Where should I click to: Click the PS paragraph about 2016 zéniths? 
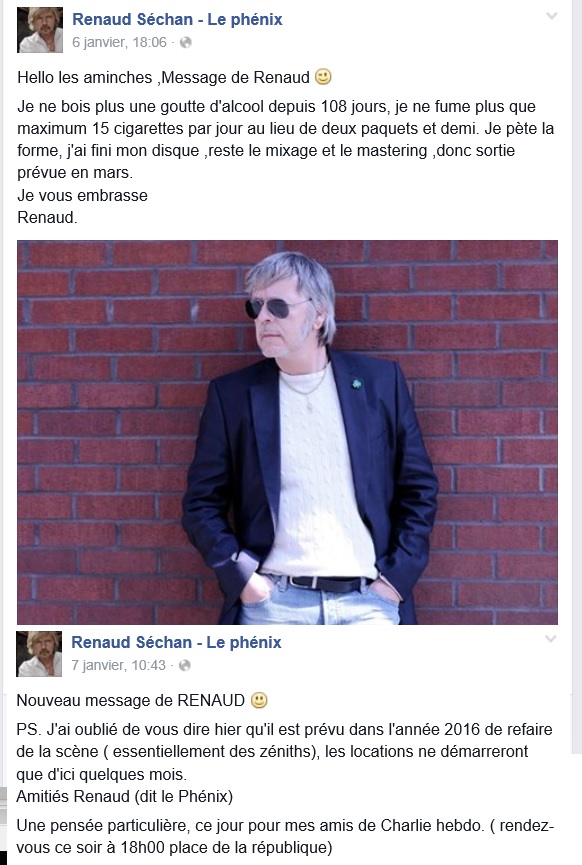[284, 752]
